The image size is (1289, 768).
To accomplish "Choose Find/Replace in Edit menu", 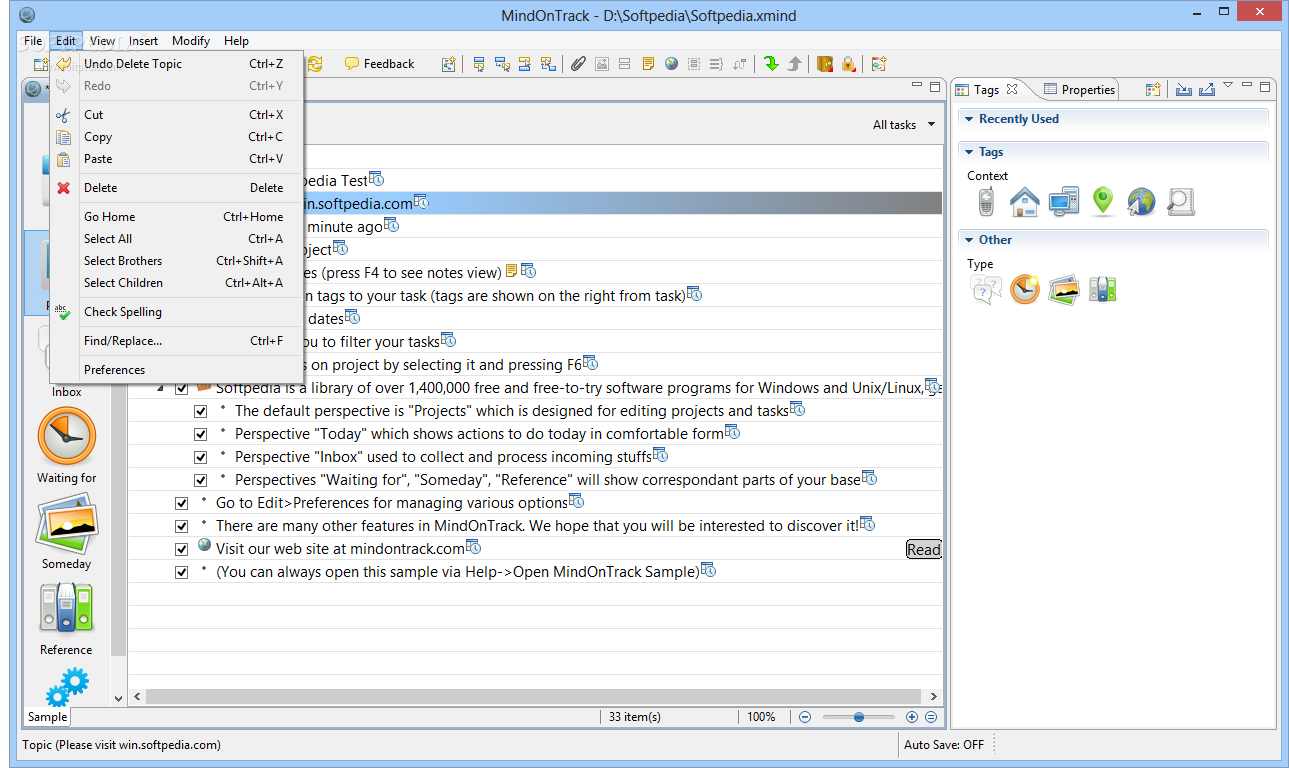I will 176,341.
